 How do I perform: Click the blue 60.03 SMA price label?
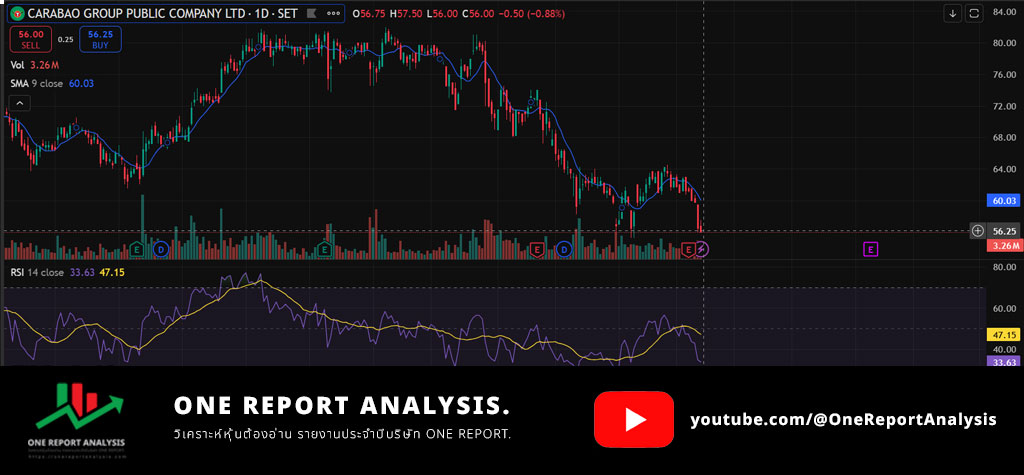[1003, 201]
